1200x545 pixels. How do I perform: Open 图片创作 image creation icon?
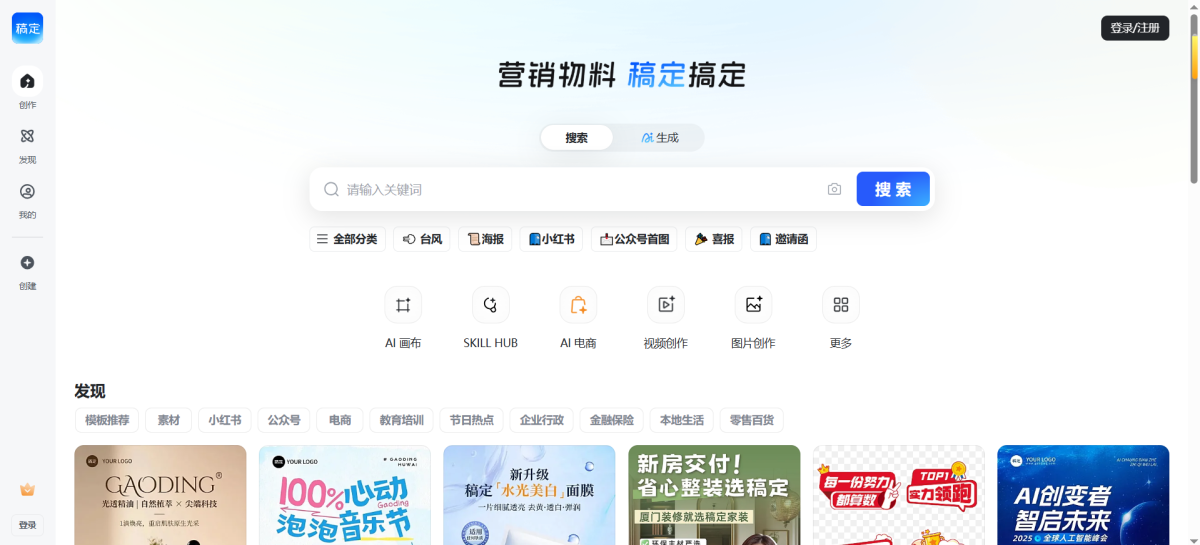(753, 305)
